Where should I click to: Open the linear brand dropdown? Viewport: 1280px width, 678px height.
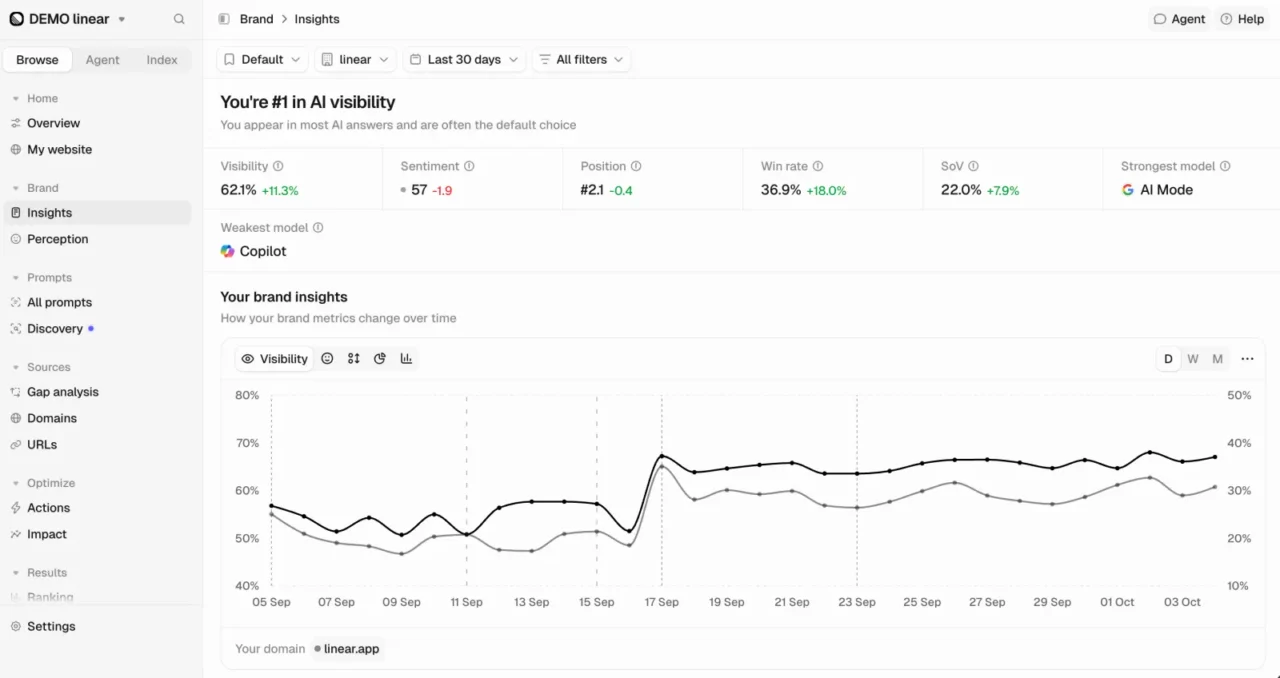pos(356,60)
